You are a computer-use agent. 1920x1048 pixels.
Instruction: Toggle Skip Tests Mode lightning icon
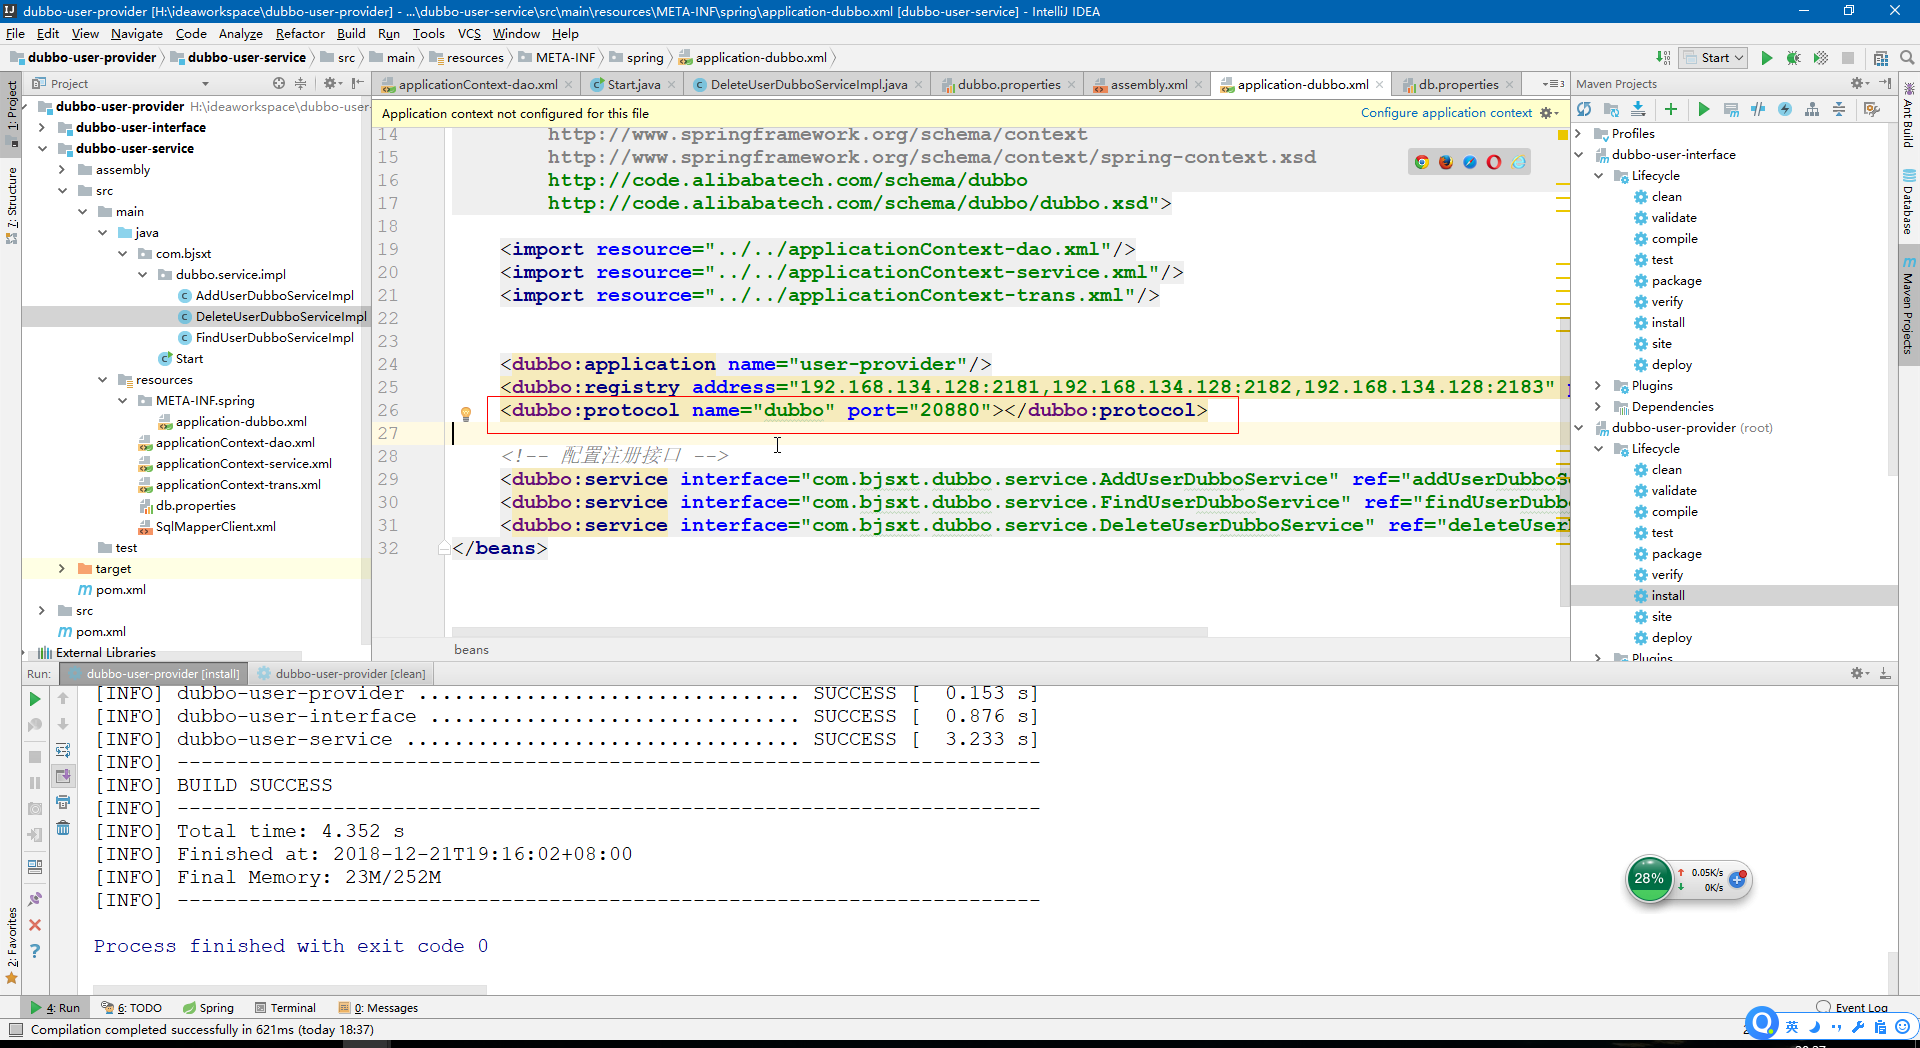pos(1785,109)
